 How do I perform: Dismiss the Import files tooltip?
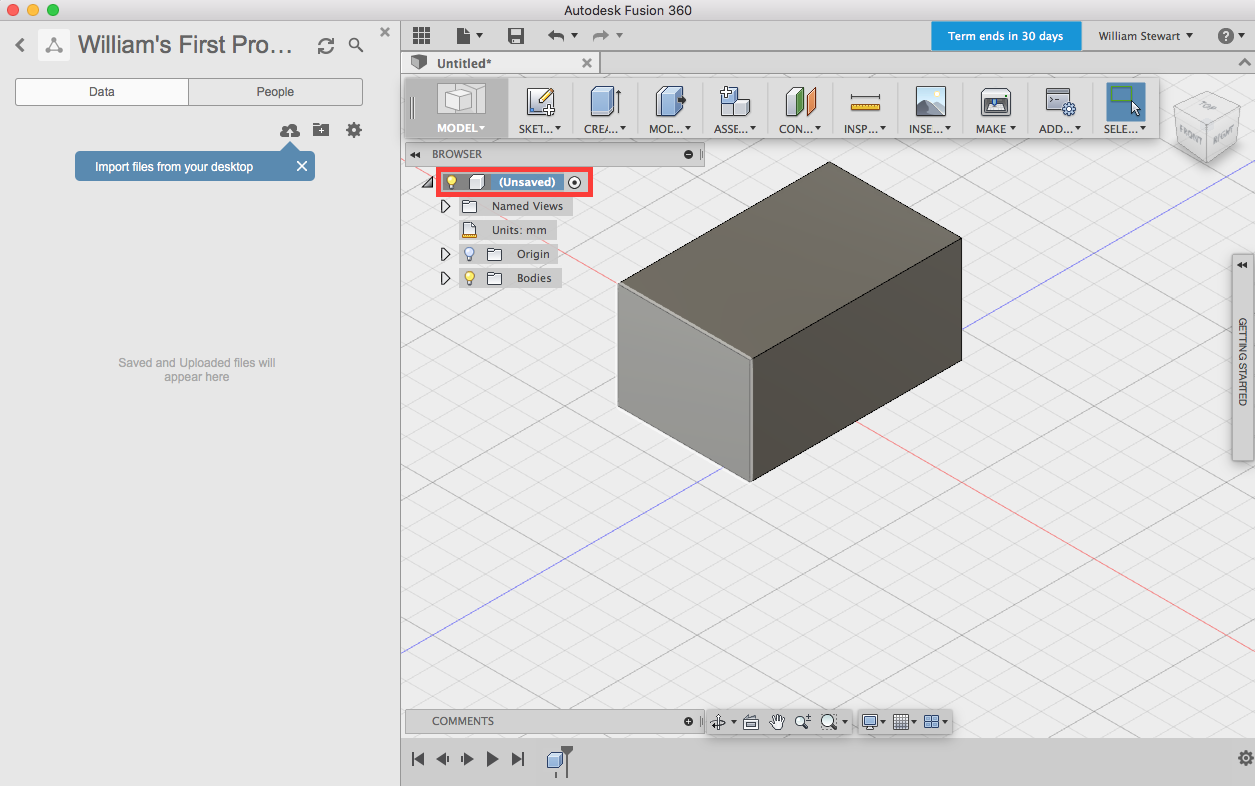tap(301, 166)
